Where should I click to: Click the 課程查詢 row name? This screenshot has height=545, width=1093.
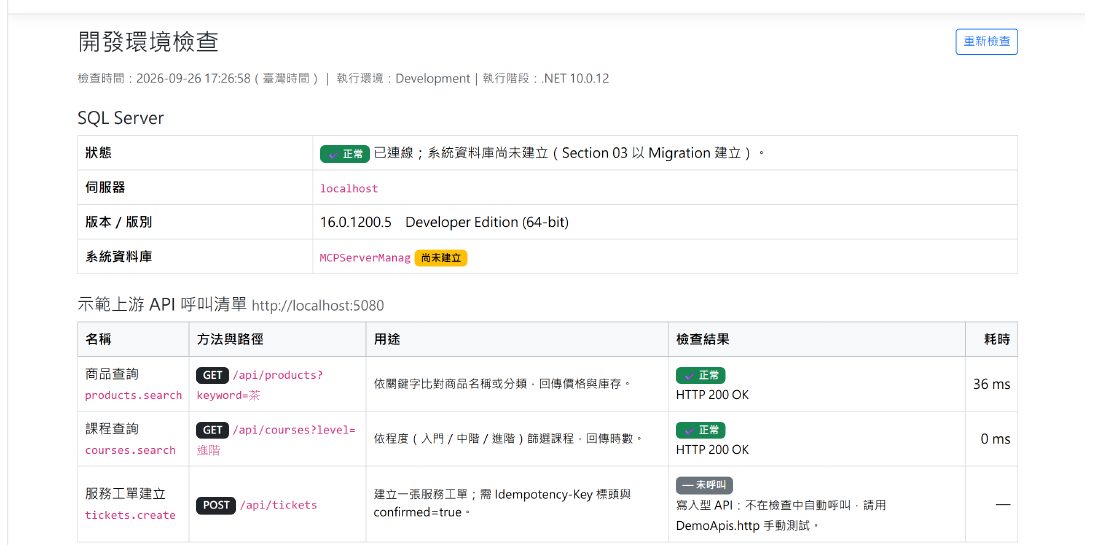coord(112,429)
